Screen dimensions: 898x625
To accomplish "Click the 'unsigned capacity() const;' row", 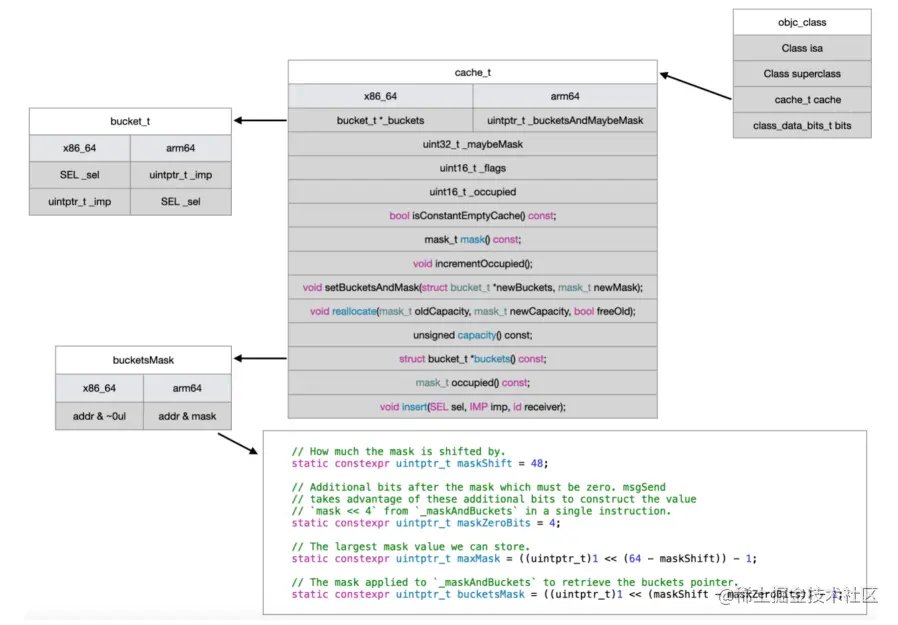I will [x=472, y=335].
